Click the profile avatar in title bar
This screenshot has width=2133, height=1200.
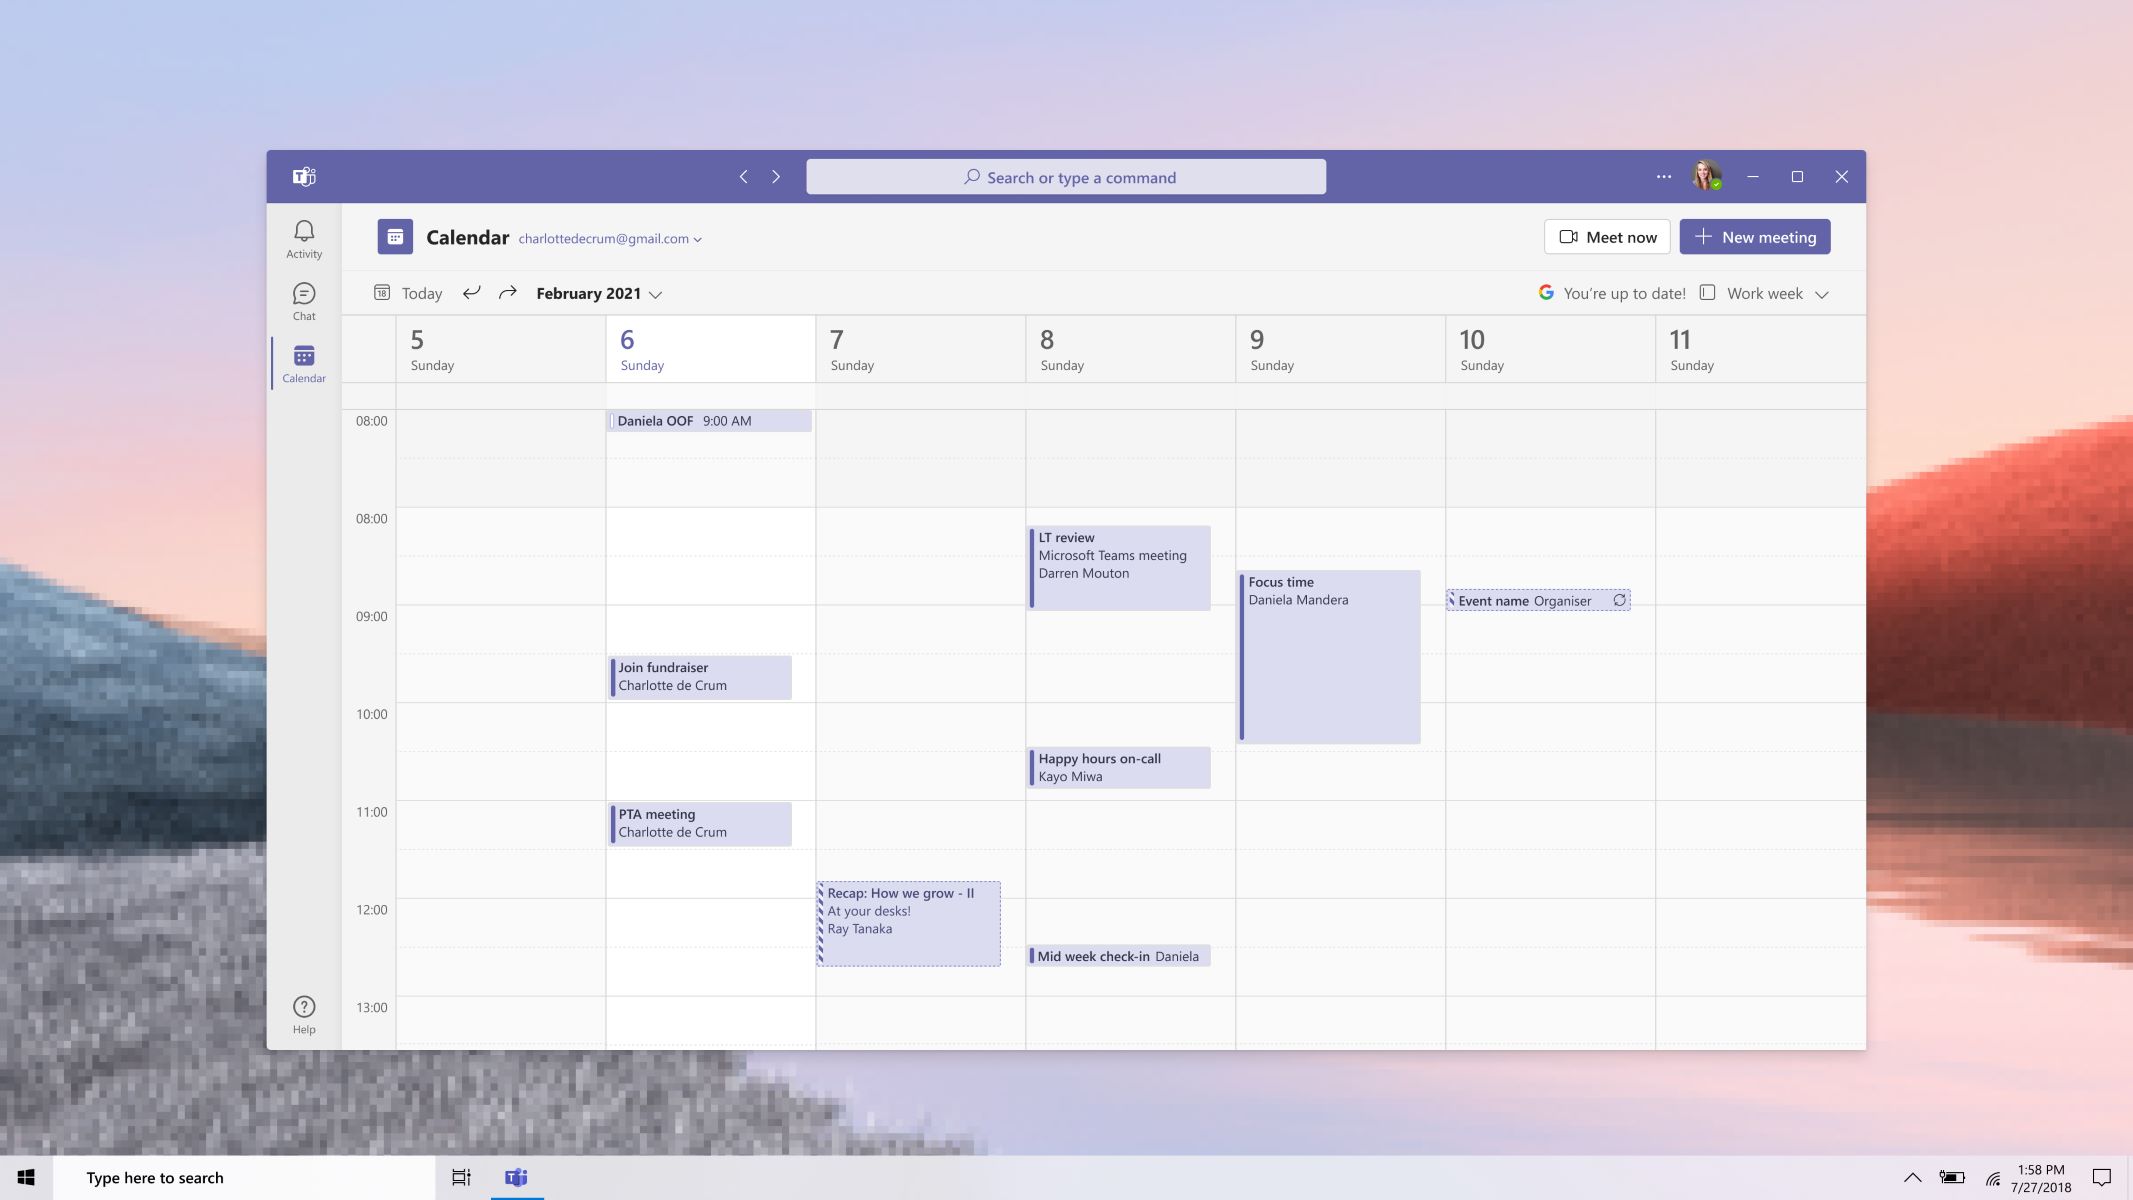tap(1707, 176)
